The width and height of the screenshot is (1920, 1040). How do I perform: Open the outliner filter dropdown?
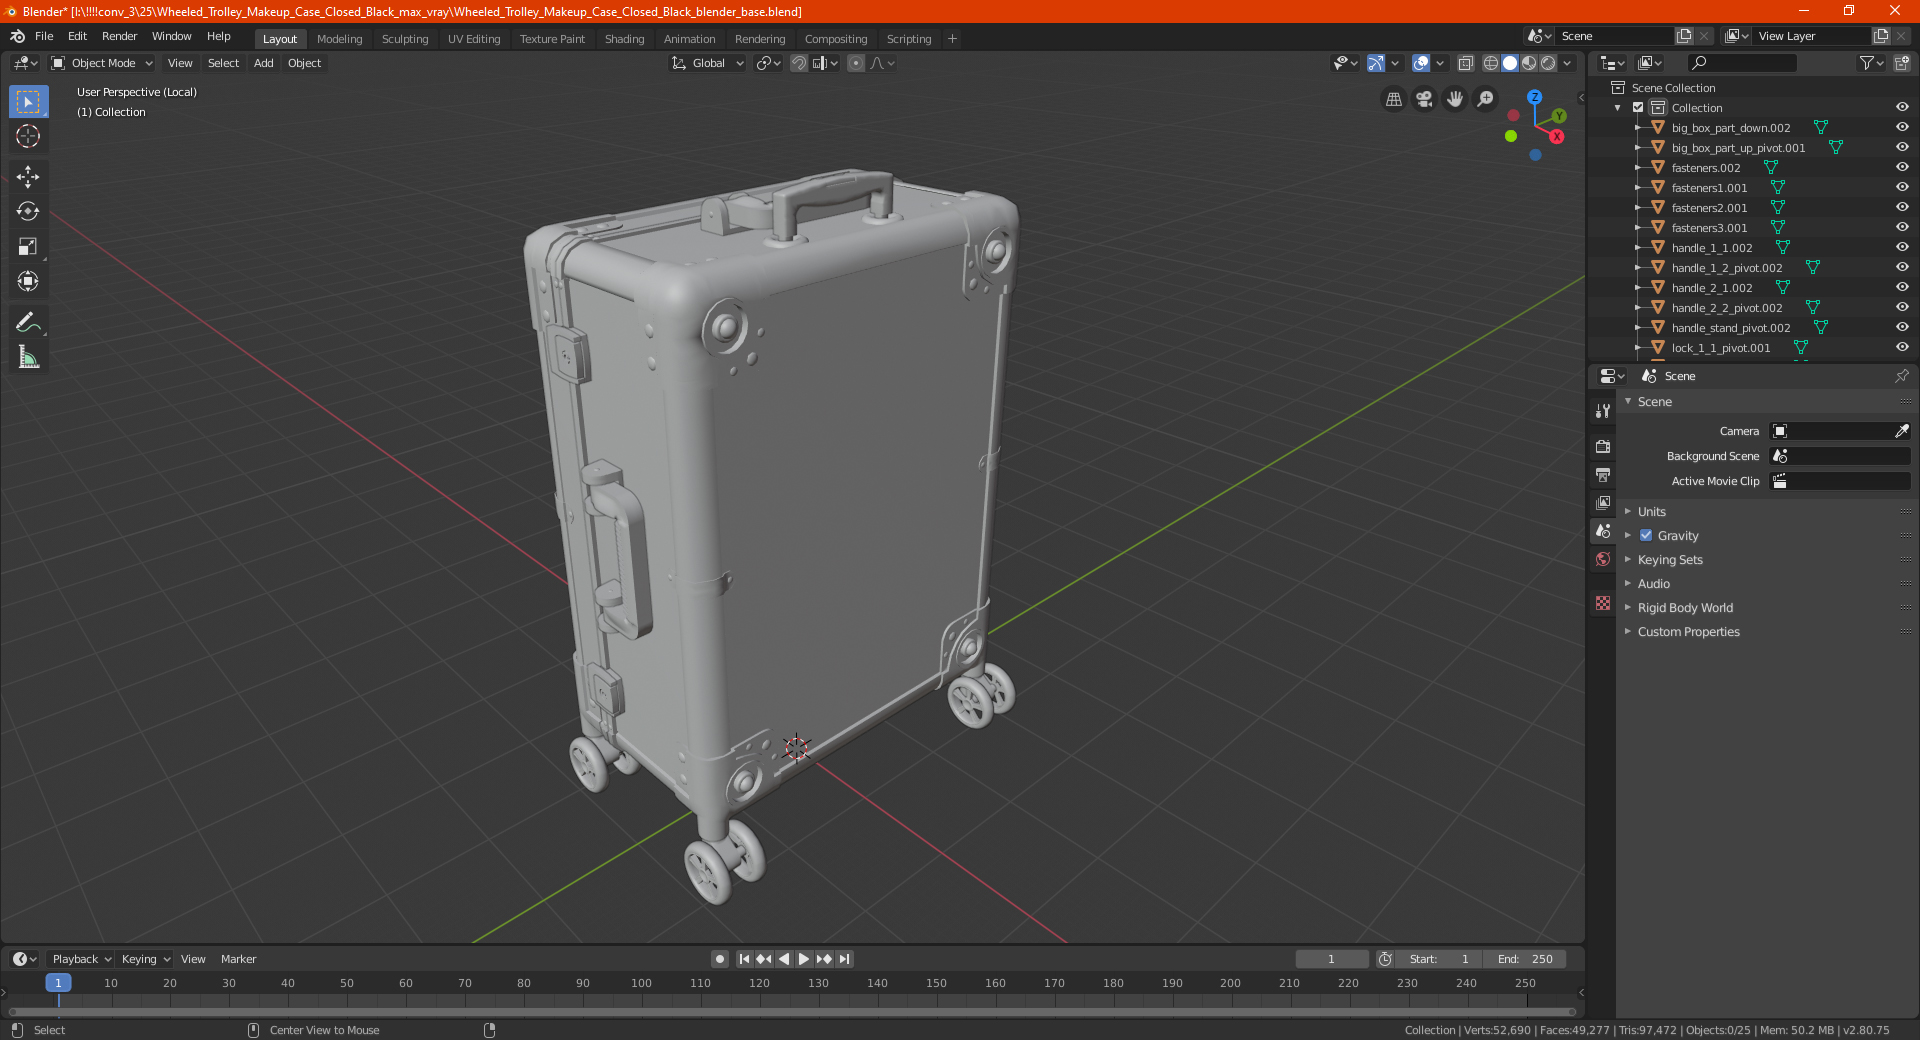tap(1871, 63)
